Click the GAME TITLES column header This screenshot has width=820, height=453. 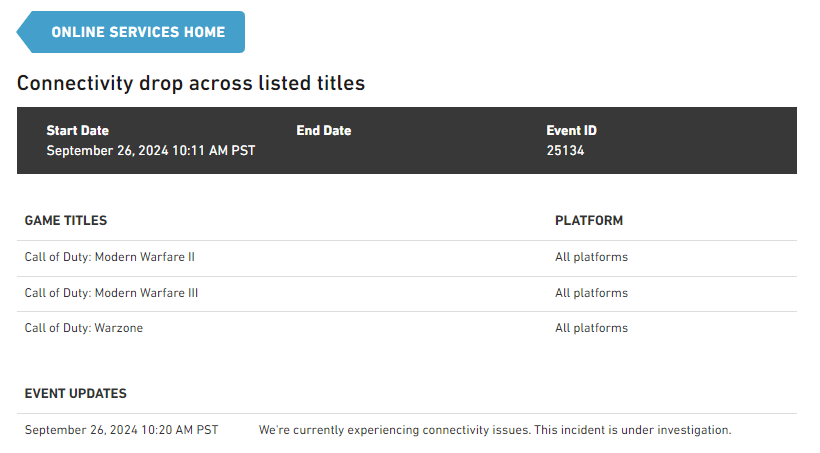[x=66, y=220]
